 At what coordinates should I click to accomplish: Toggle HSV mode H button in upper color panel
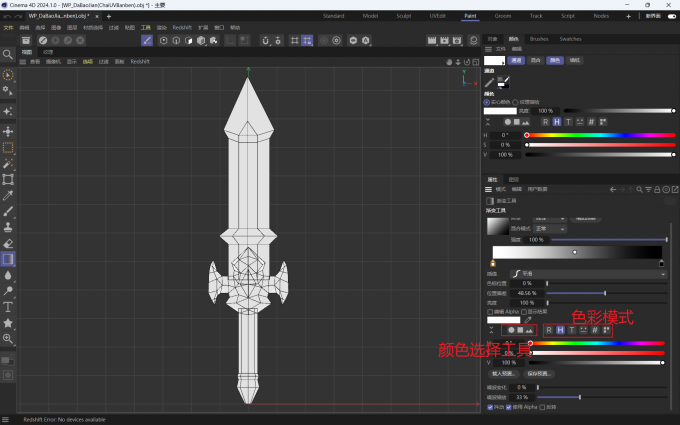pyautogui.click(x=557, y=122)
